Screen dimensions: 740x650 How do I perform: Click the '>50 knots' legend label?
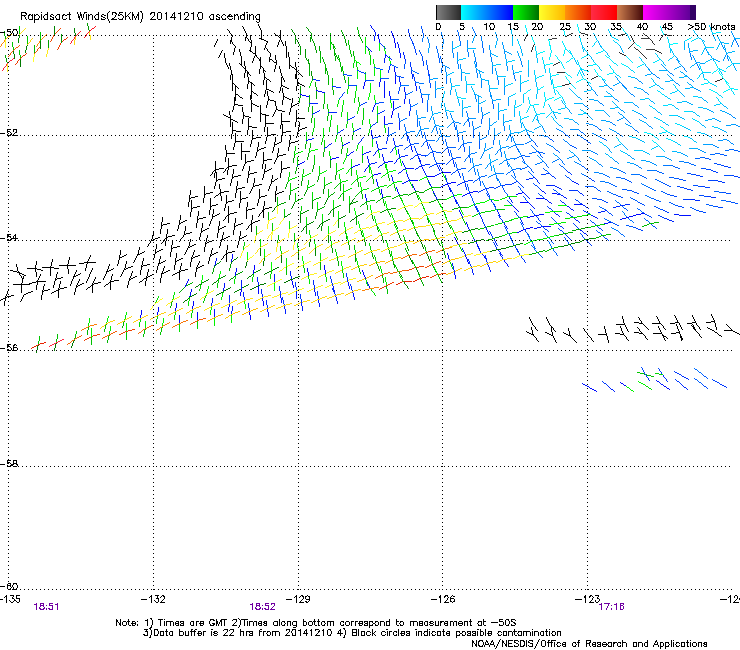click(x=711, y=27)
